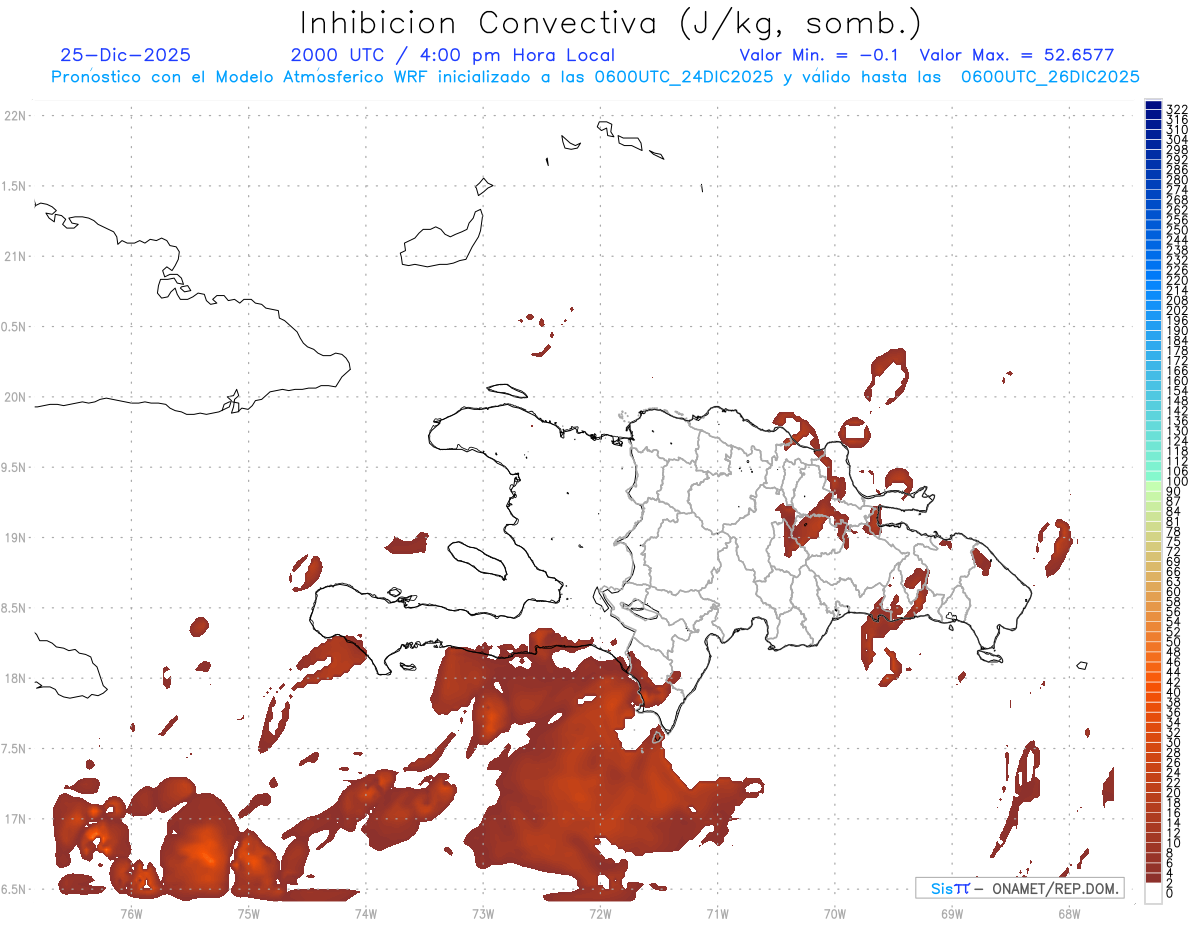Click the "17N" latitude label
Screen dimensions: 1200x927
tap(15, 820)
